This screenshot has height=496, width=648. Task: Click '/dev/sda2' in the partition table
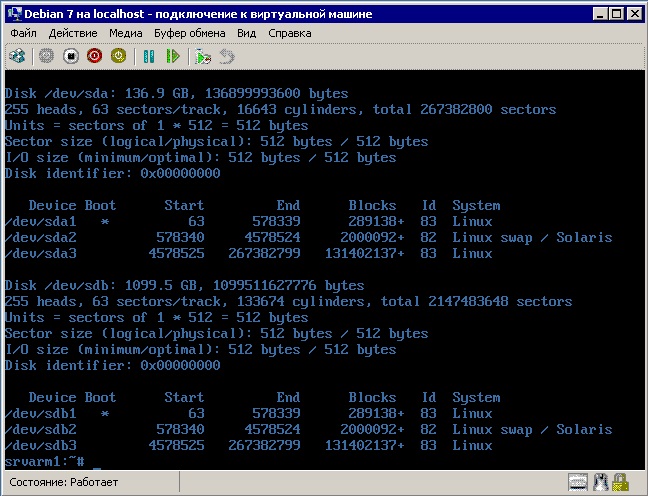click(41, 237)
